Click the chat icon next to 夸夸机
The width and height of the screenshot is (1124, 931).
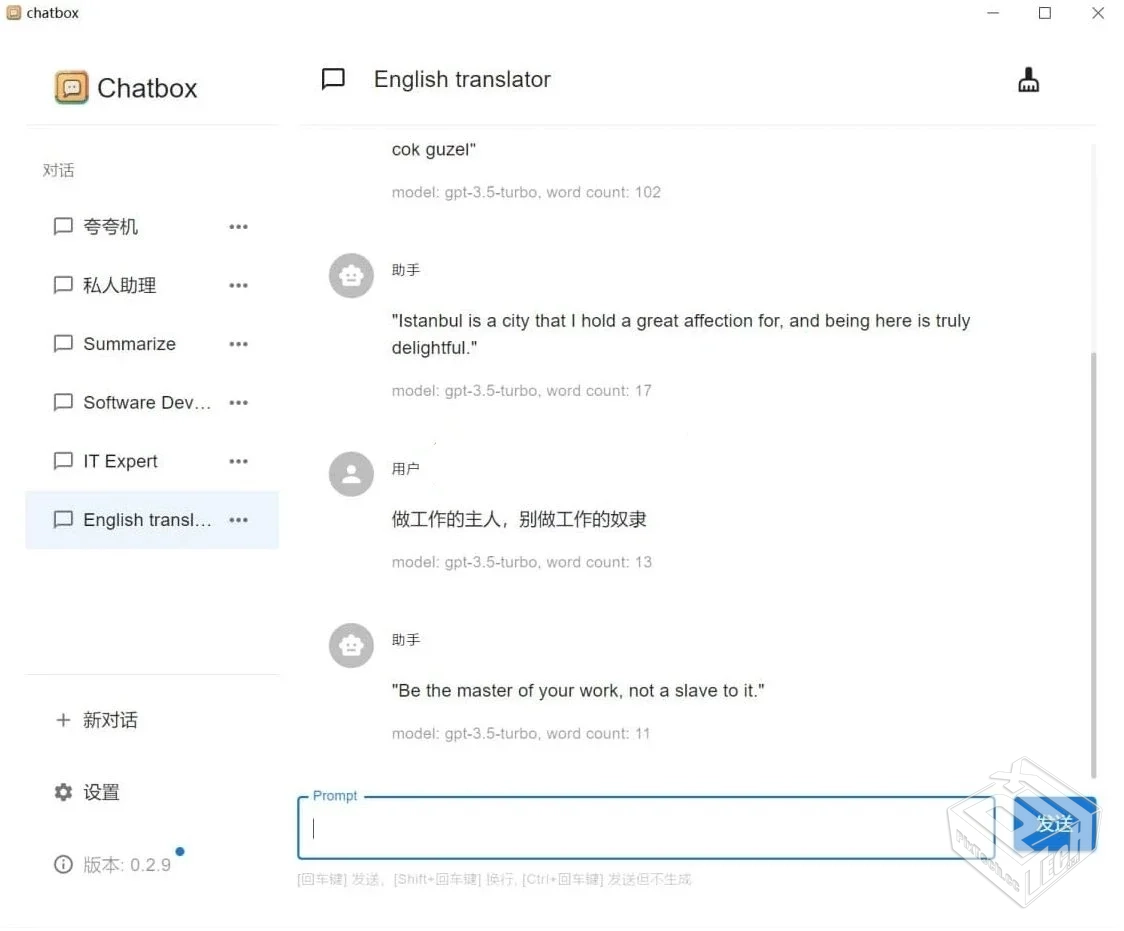coord(63,226)
